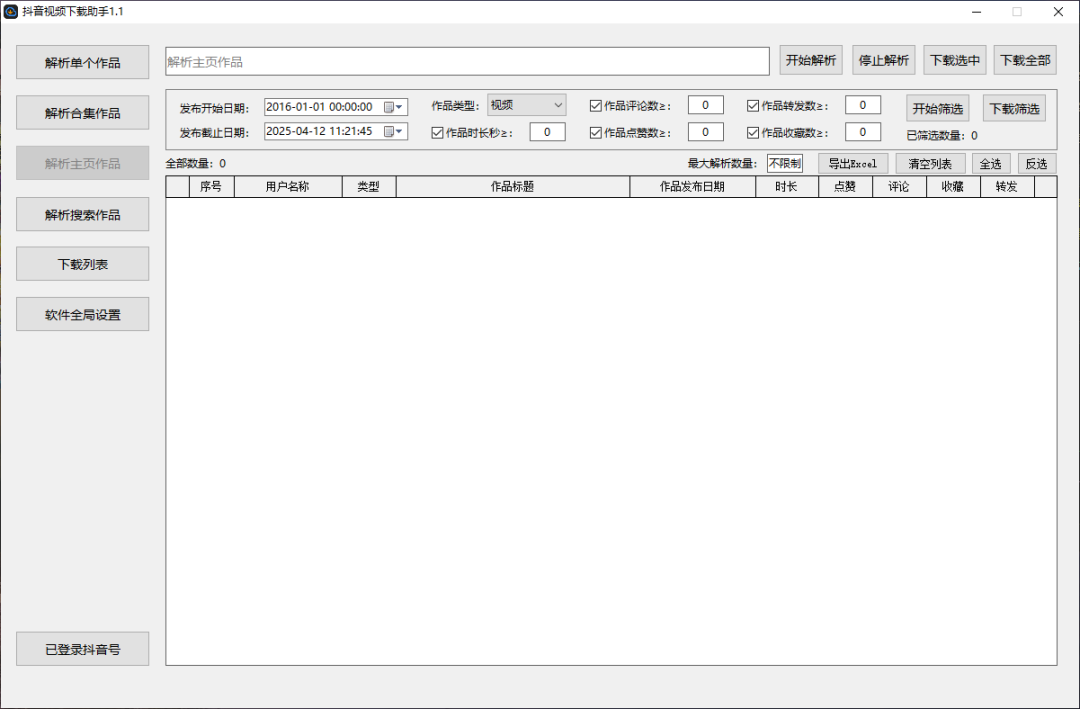Switch to 解析合集作品 mode
The height and width of the screenshot is (709, 1080).
(83, 113)
